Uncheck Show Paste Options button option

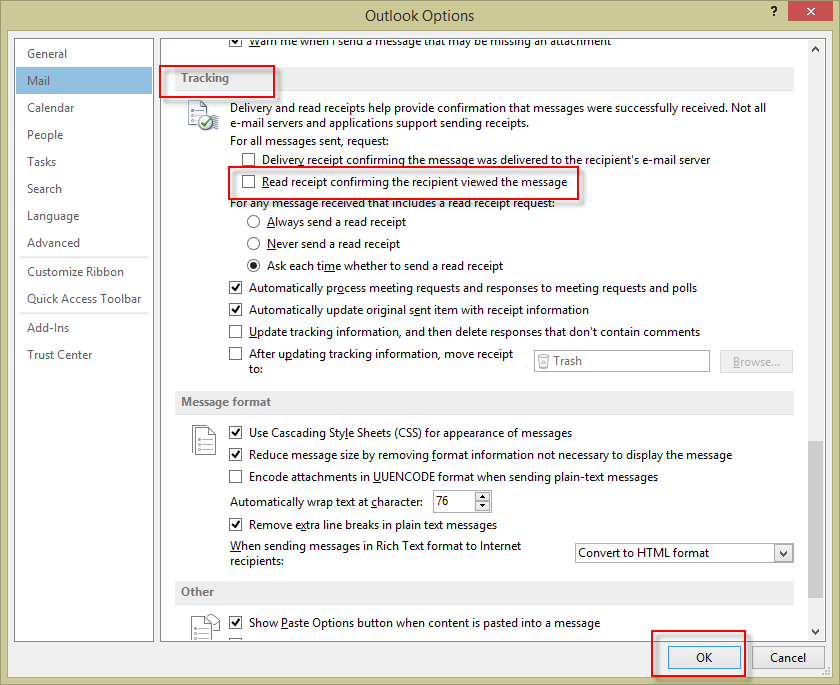[236, 622]
